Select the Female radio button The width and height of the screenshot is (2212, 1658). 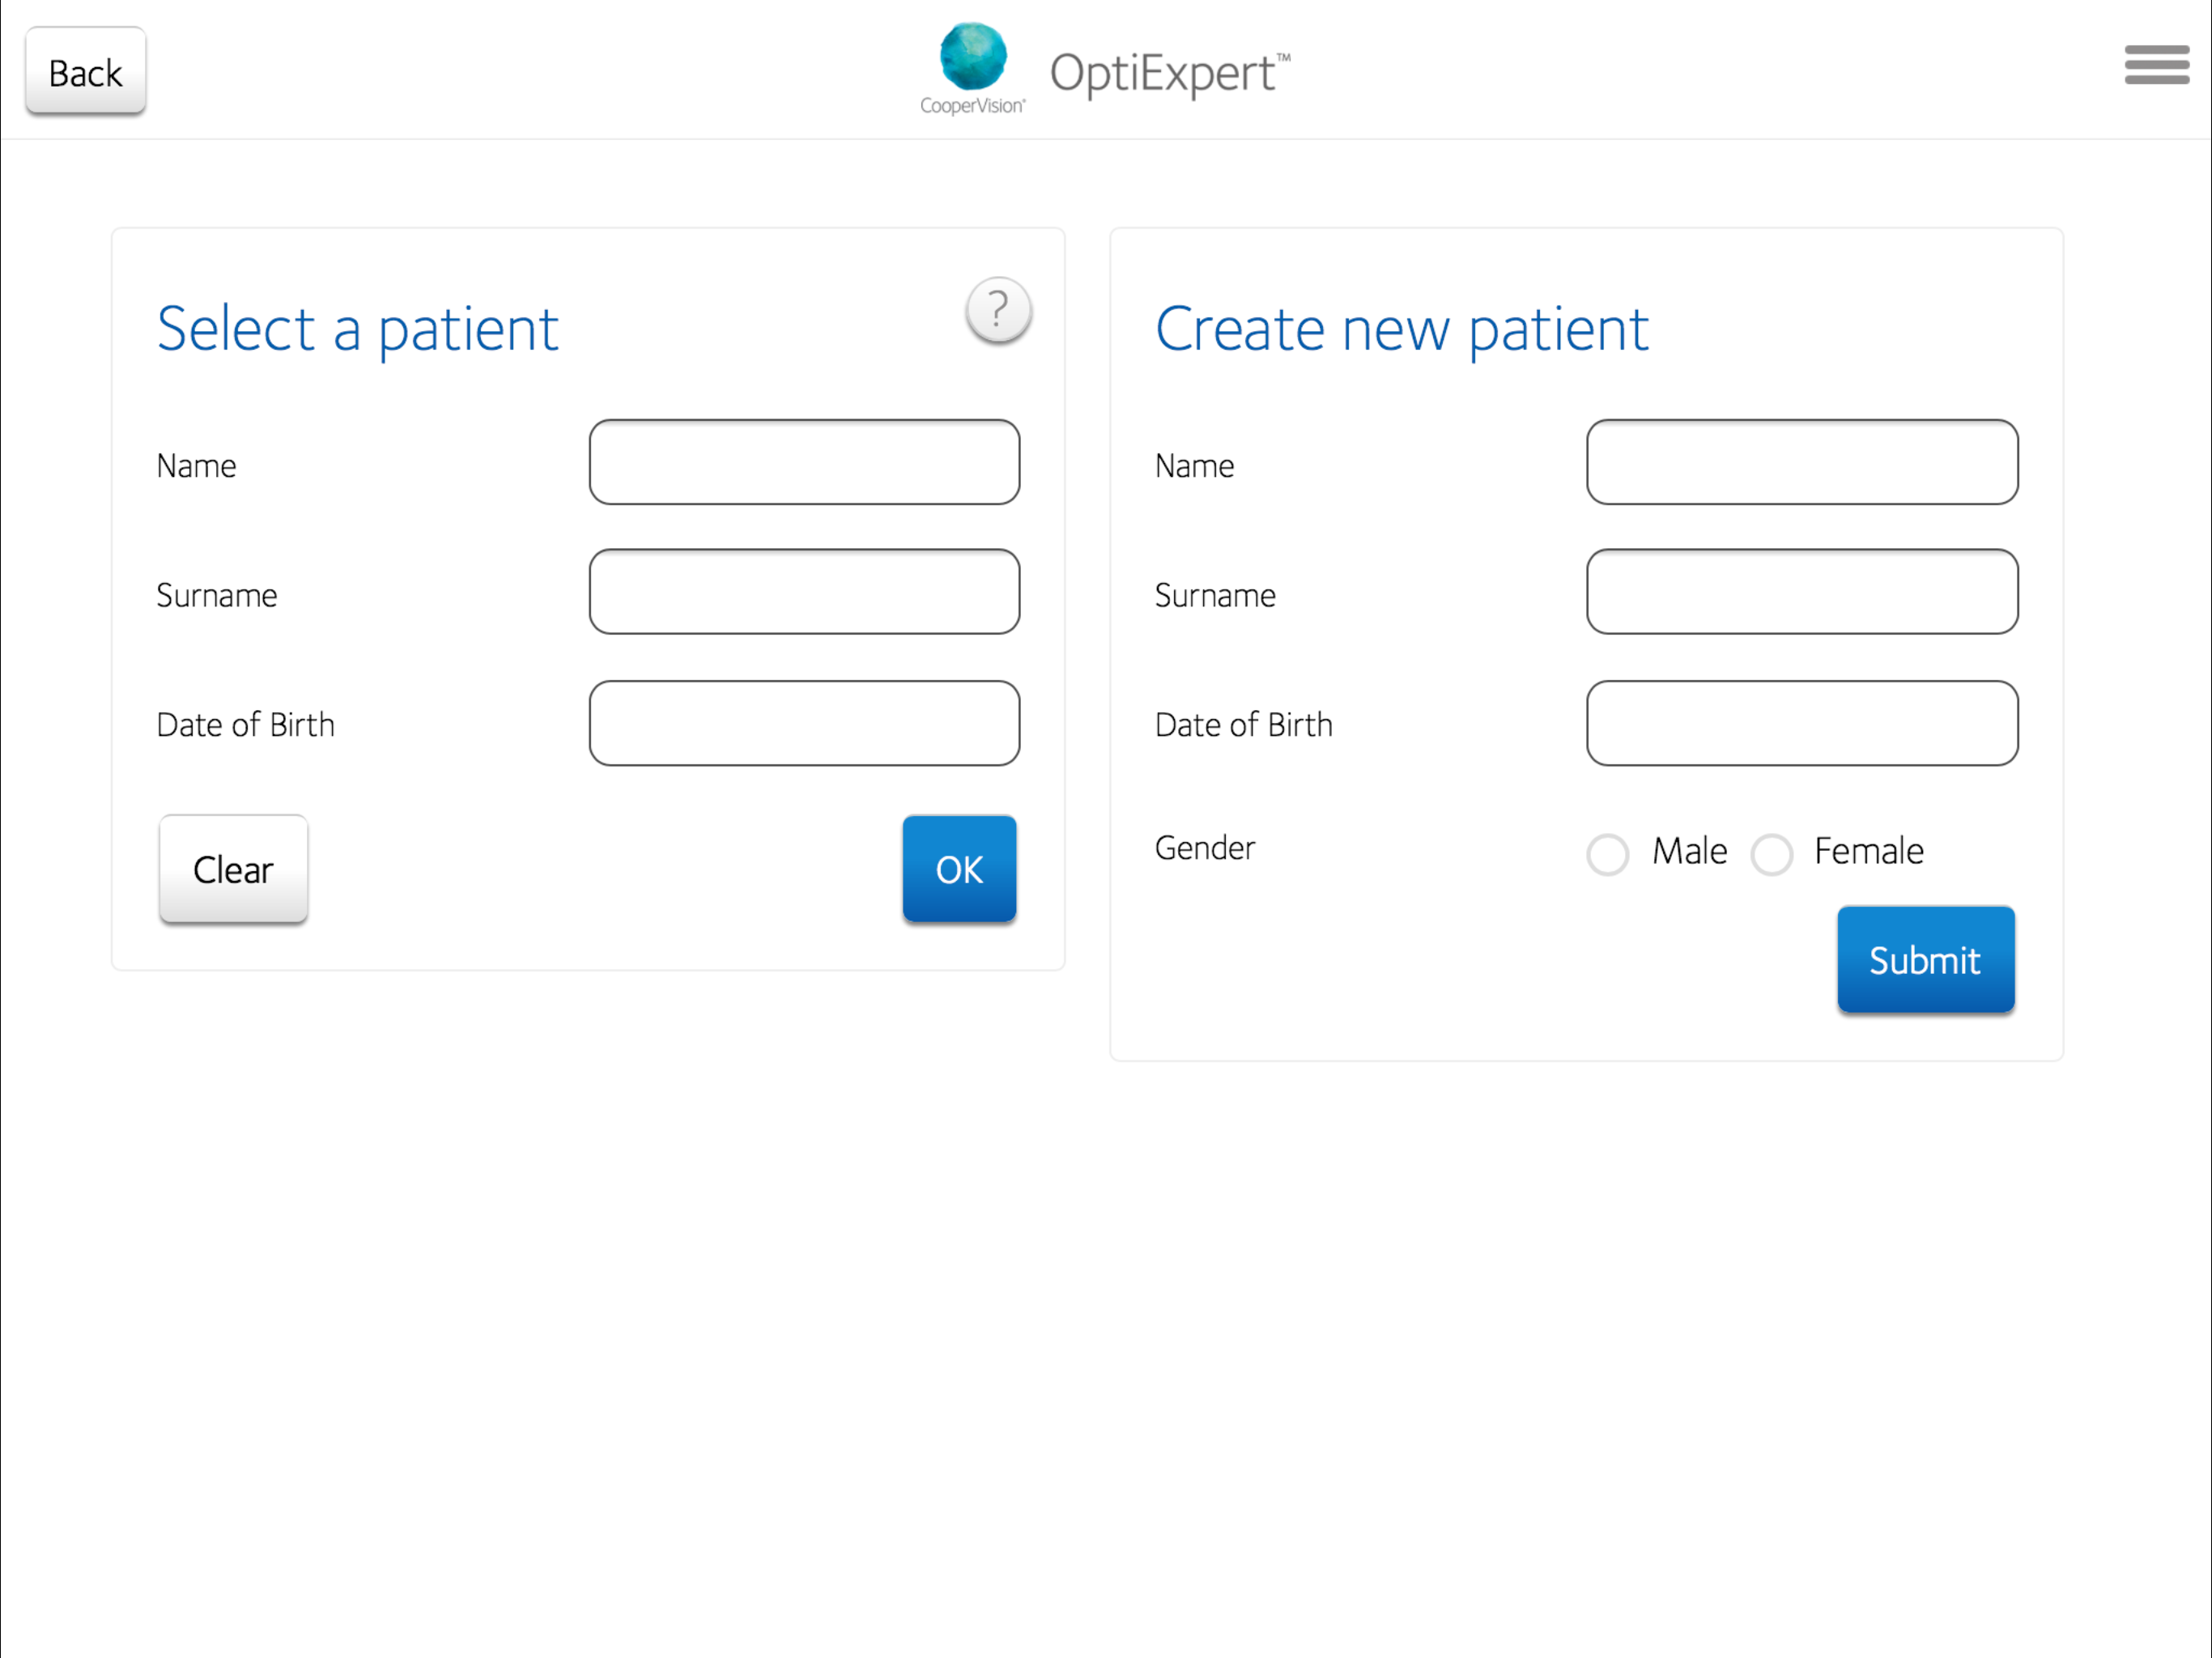click(1771, 854)
